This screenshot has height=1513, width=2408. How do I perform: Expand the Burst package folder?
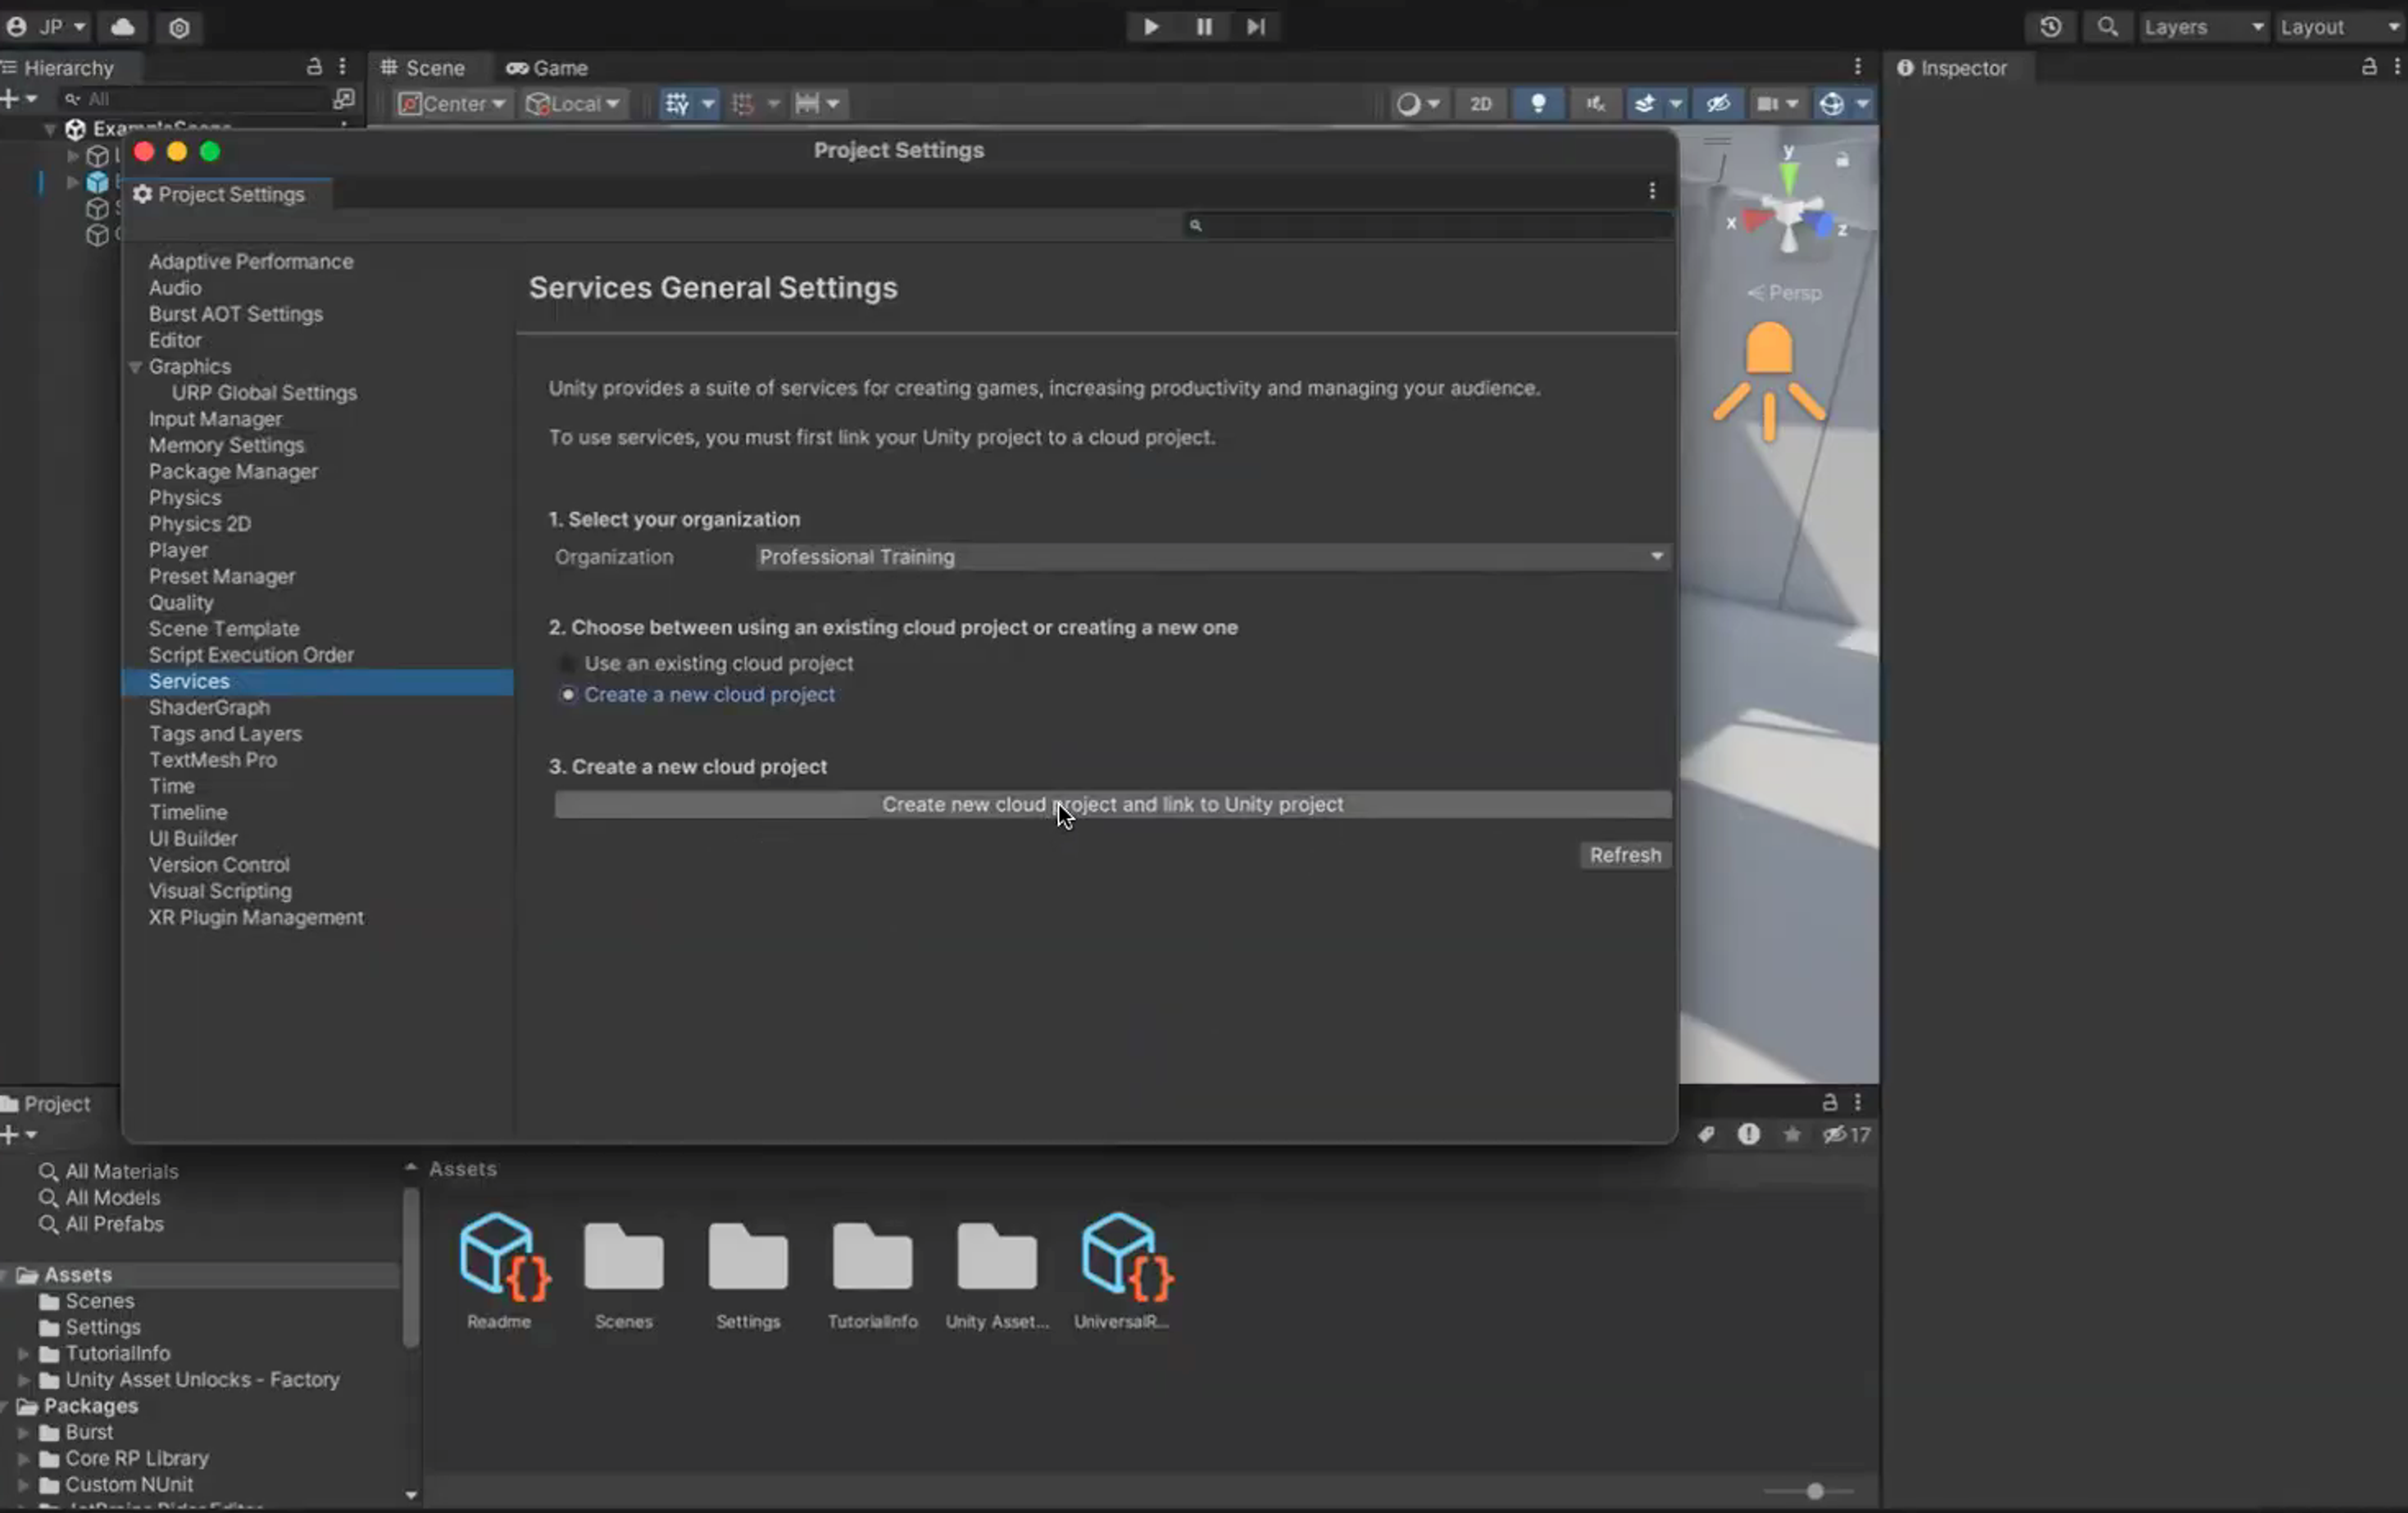23,1433
